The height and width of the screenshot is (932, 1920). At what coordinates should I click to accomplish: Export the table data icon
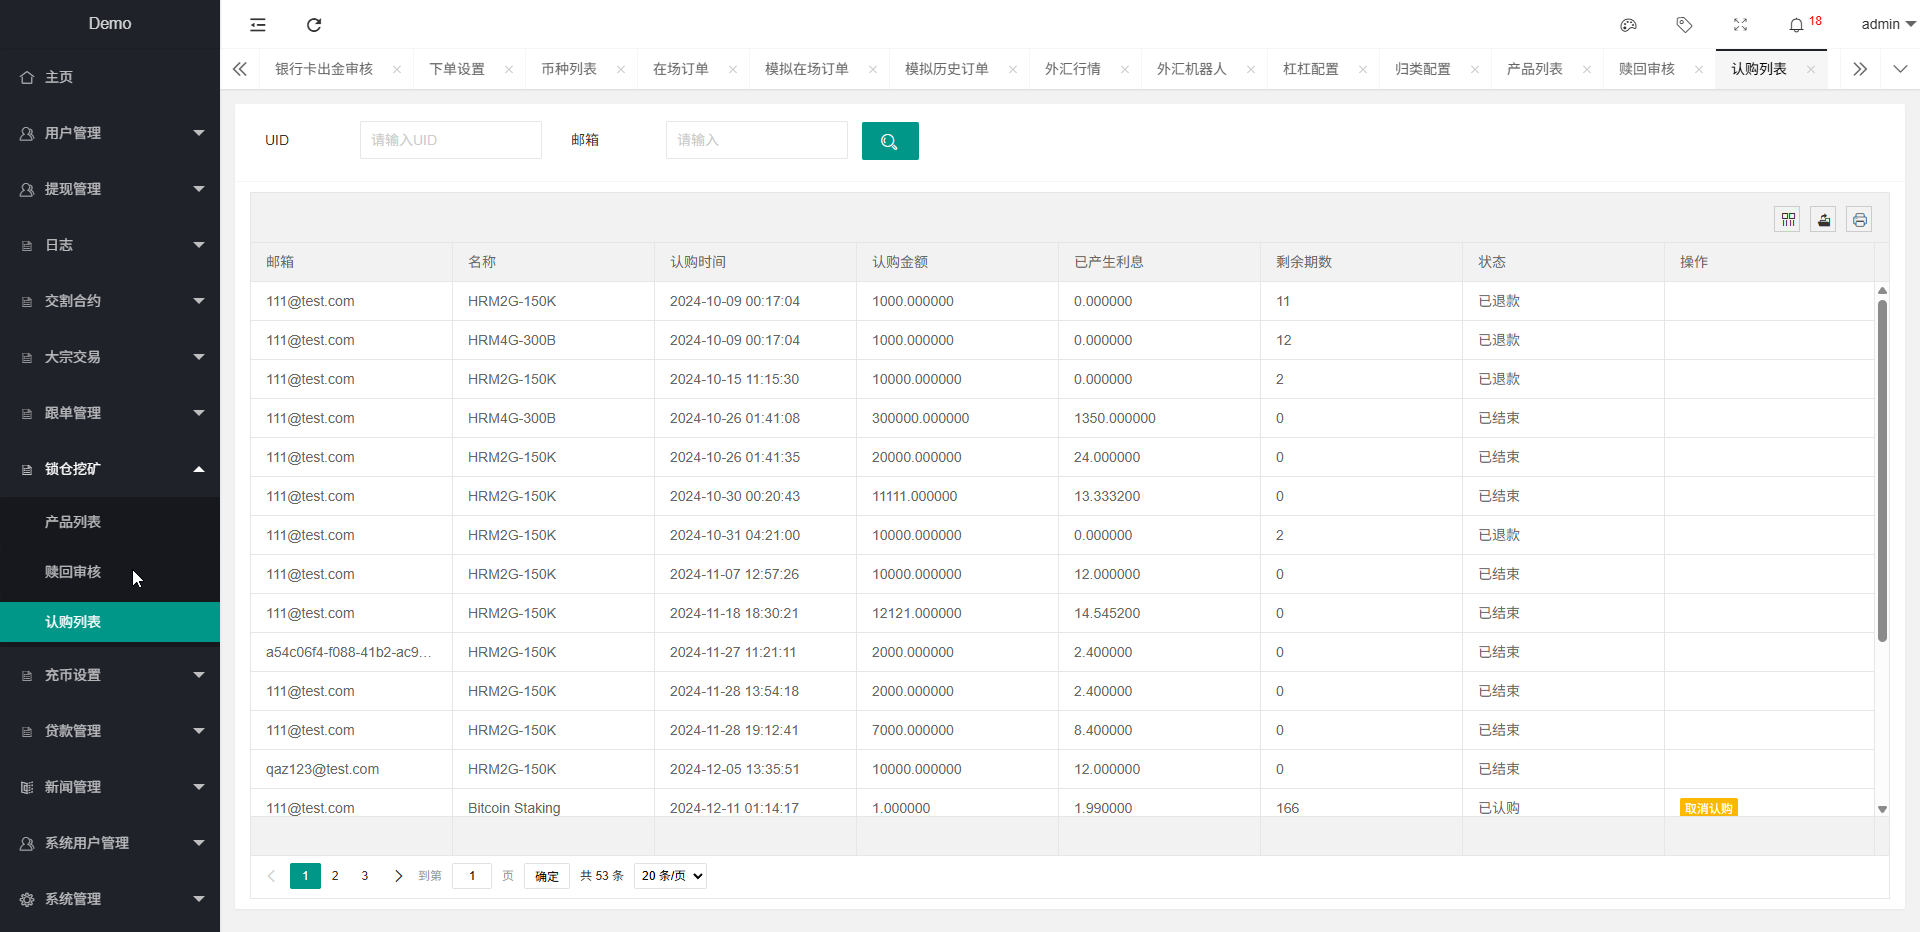[x=1823, y=220]
